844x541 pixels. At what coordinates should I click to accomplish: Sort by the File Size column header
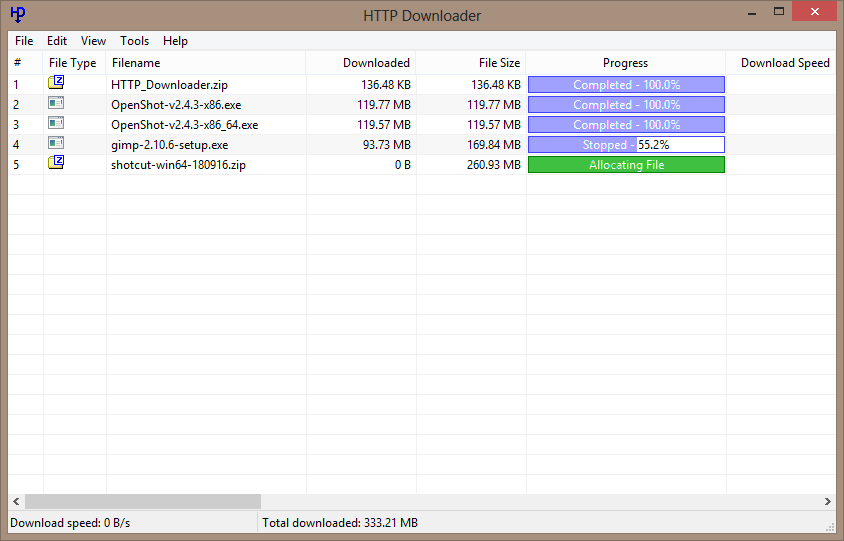pos(471,63)
